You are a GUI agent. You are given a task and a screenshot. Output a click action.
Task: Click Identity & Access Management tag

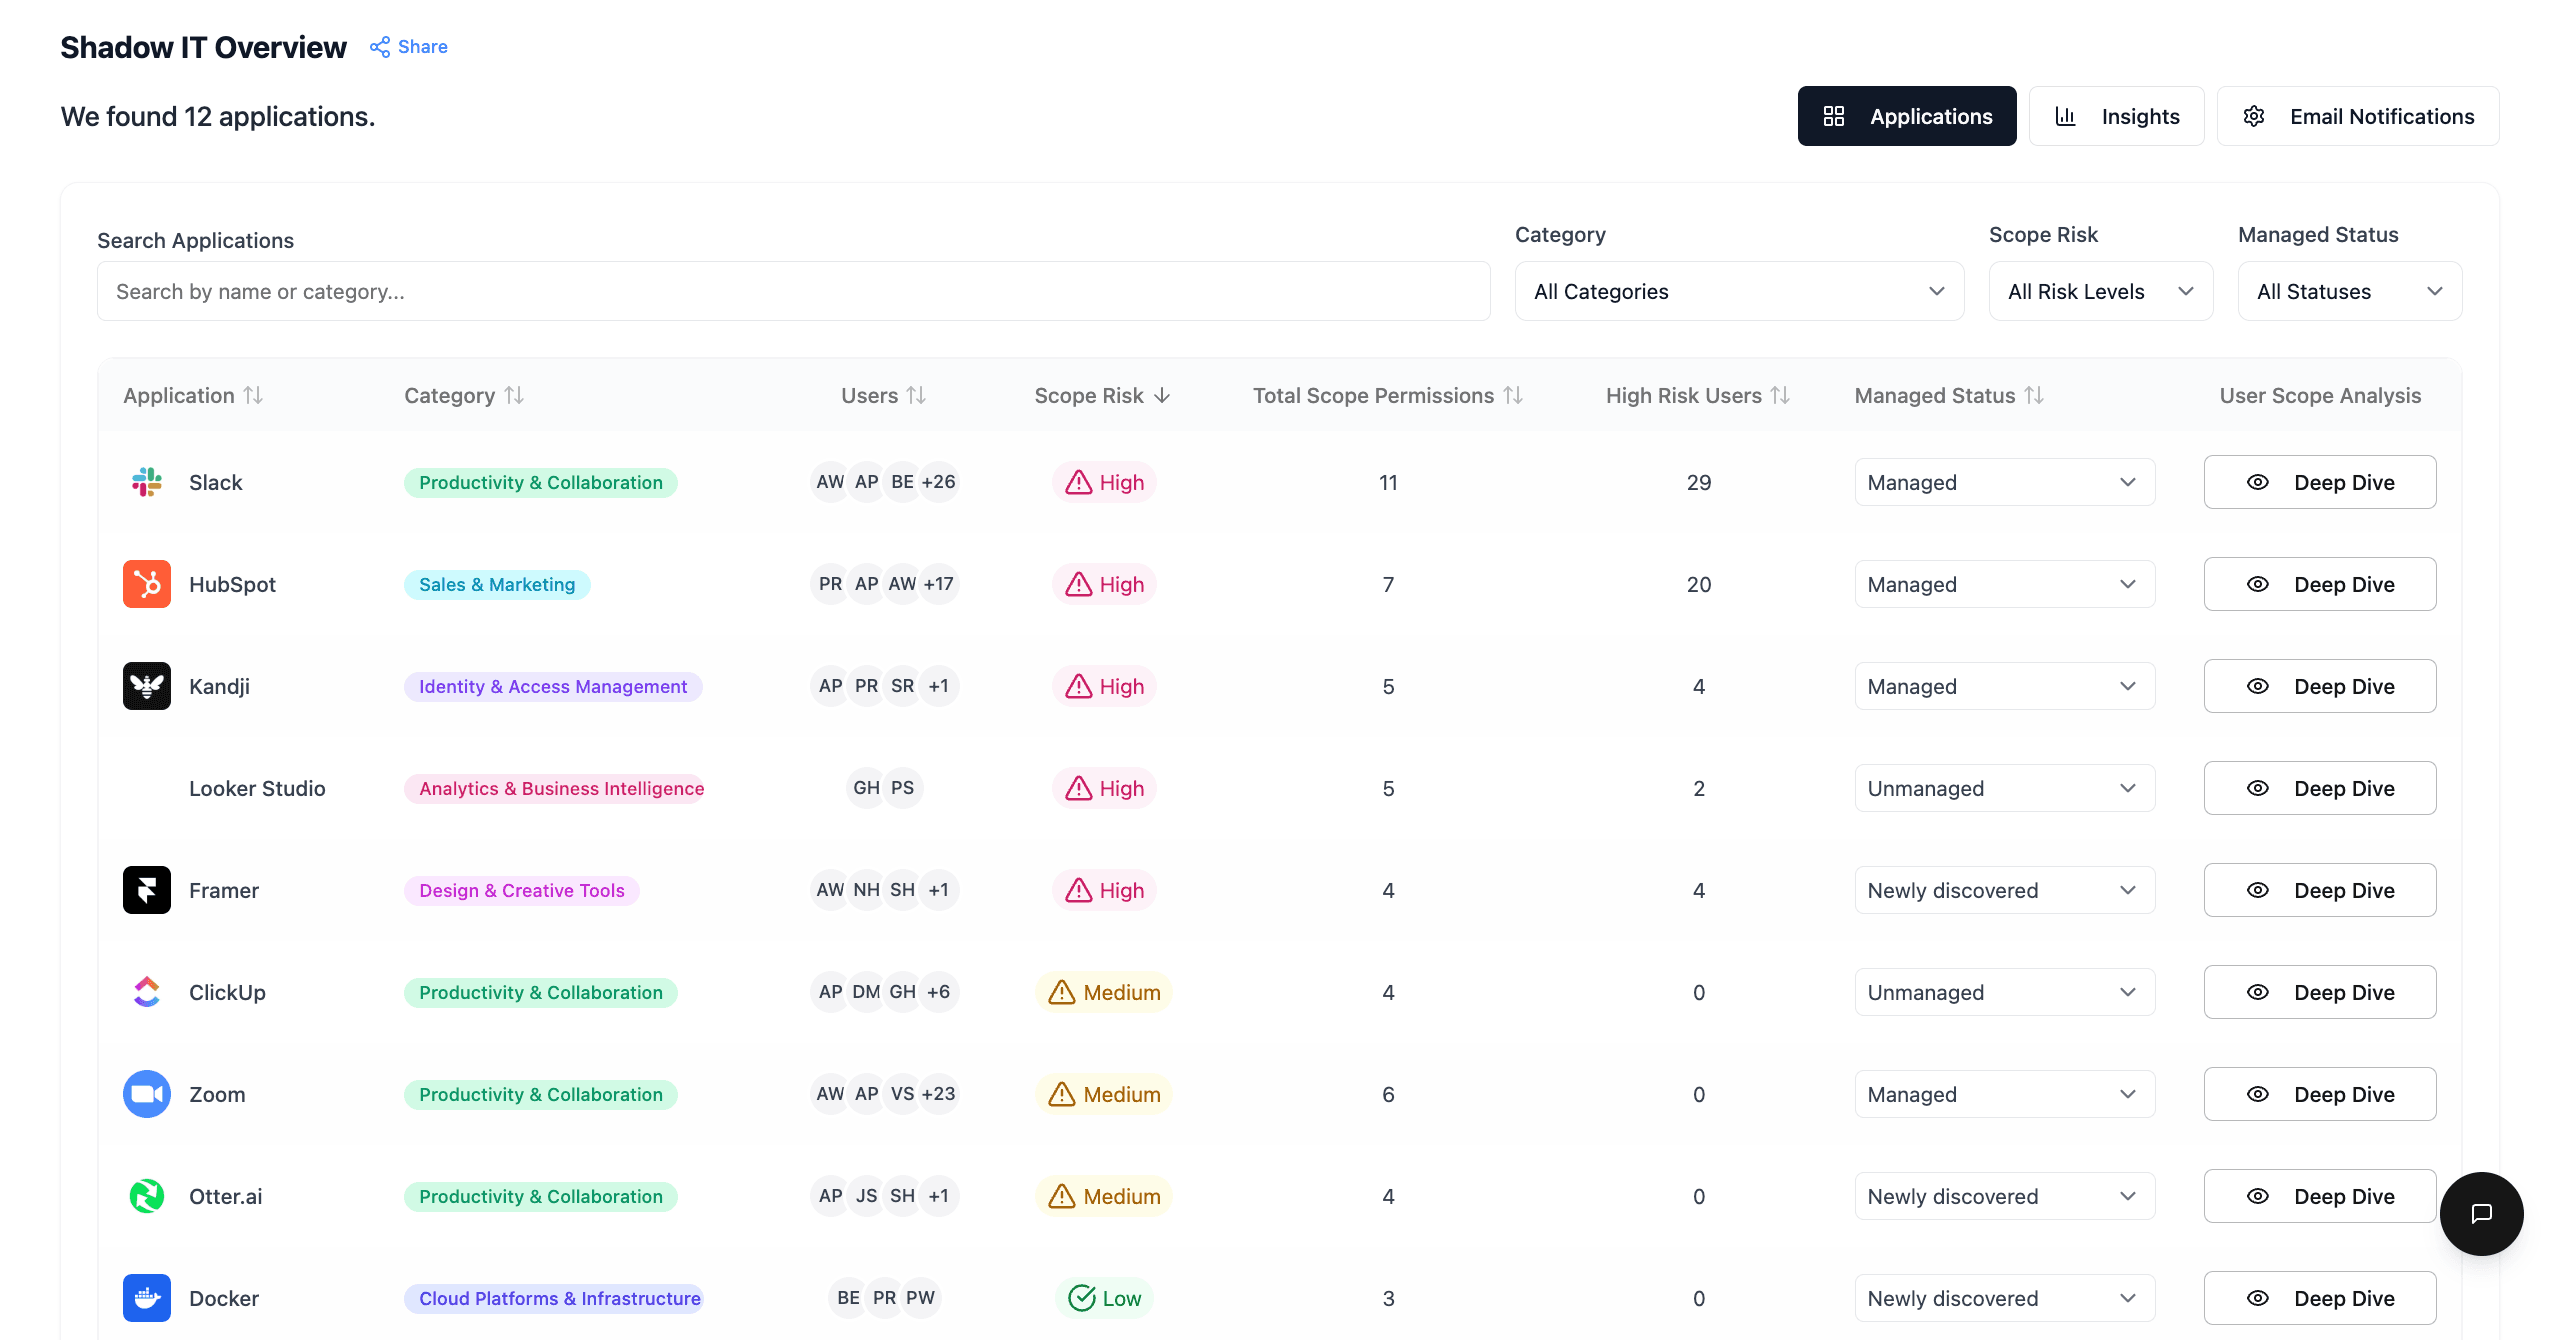(553, 686)
